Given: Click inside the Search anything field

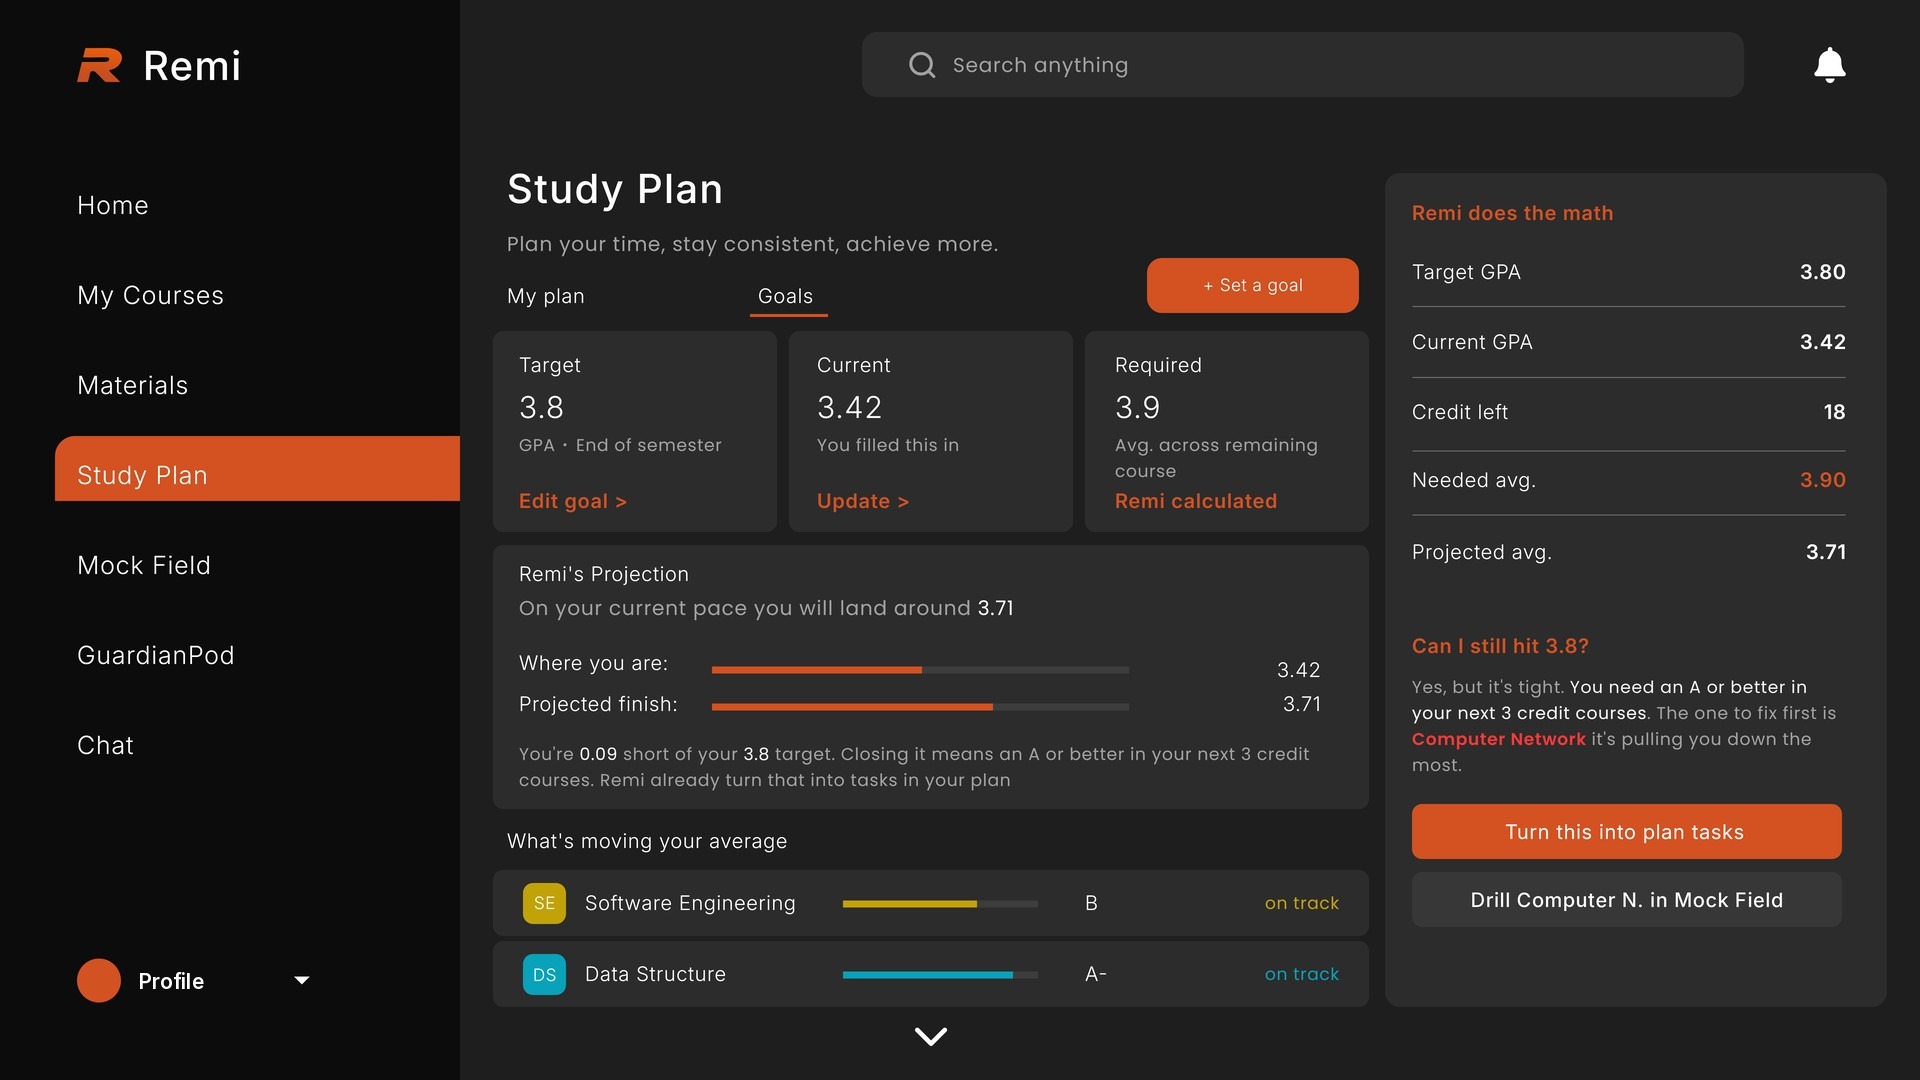Looking at the screenshot, I should (1302, 65).
